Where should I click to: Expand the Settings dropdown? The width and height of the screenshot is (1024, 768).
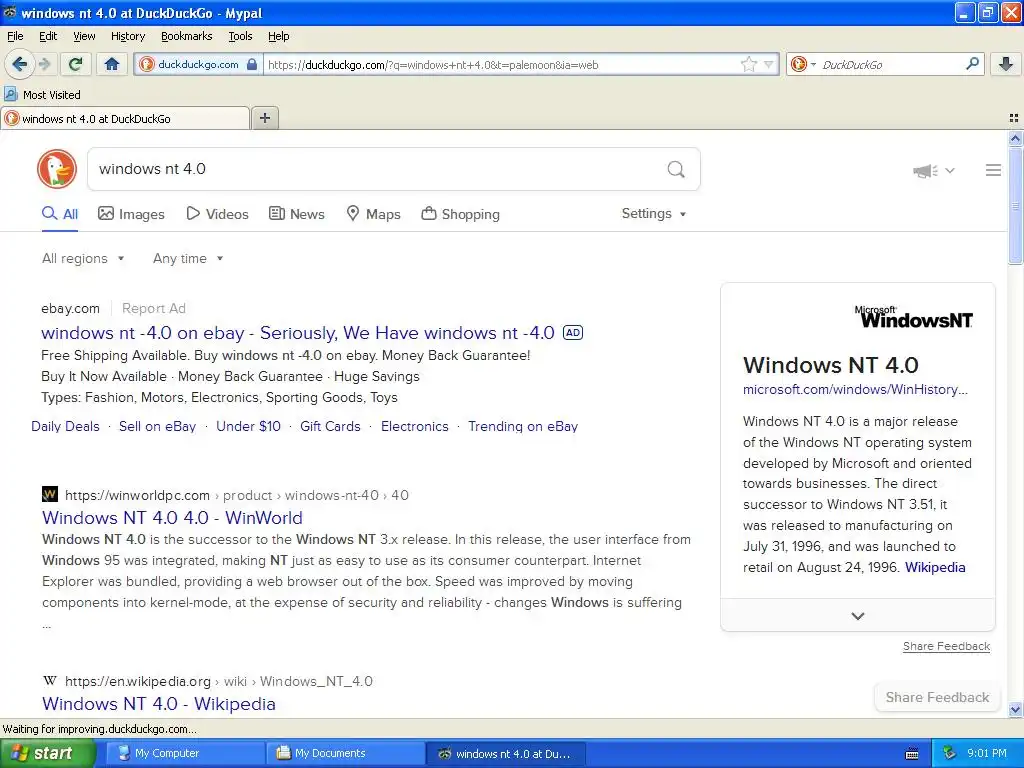tap(654, 214)
